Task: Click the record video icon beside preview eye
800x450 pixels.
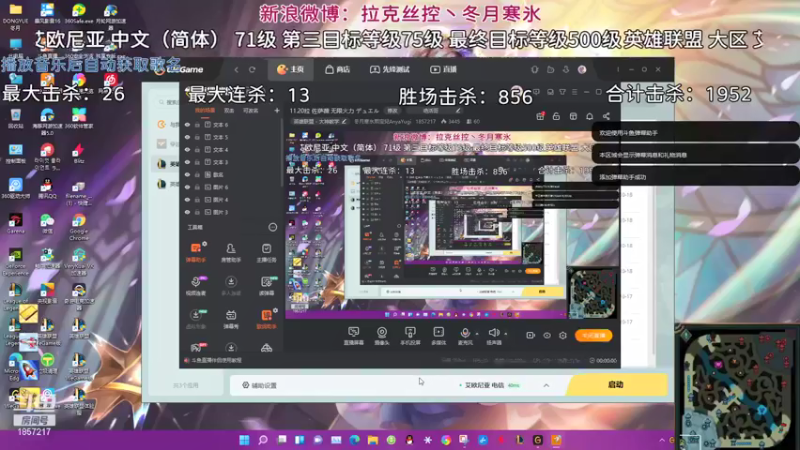Action: [x=531, y=335]
